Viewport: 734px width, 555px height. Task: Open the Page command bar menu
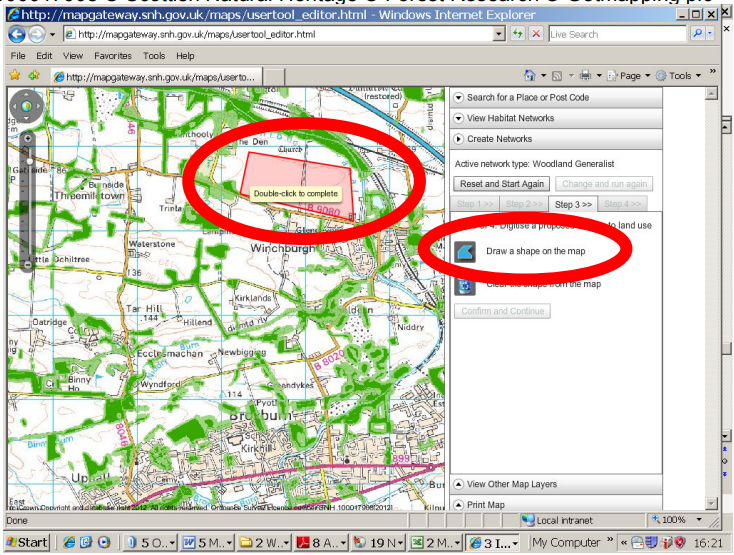629,75
